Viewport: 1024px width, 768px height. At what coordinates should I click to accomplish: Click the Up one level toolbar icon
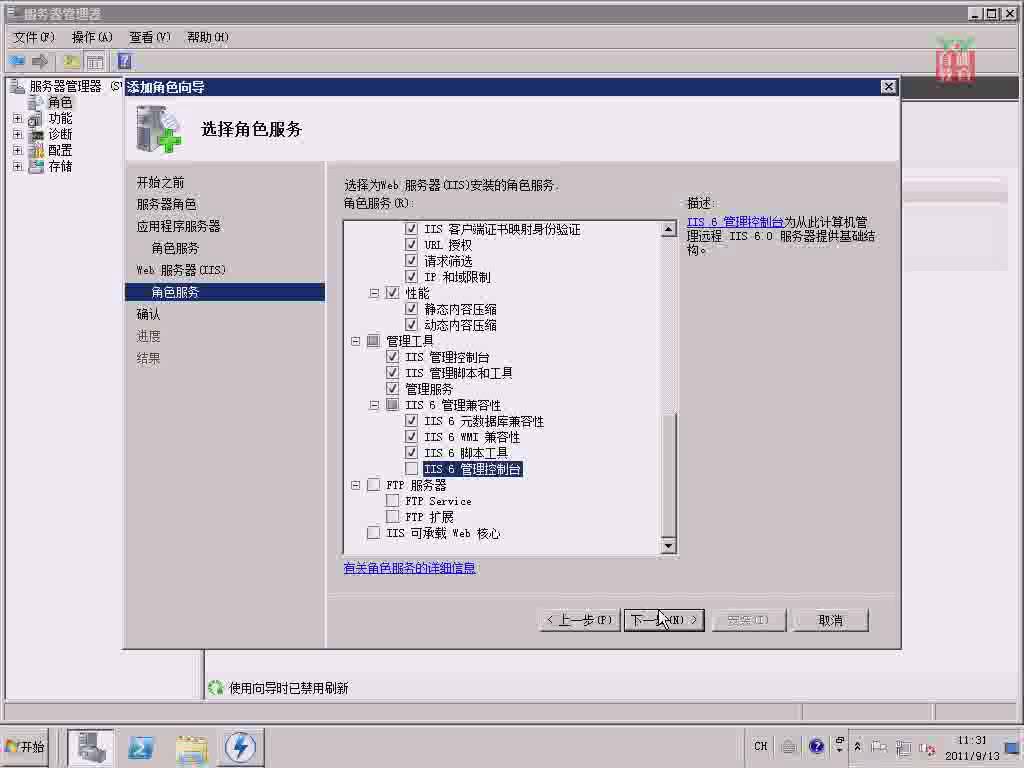click(71, 62)
